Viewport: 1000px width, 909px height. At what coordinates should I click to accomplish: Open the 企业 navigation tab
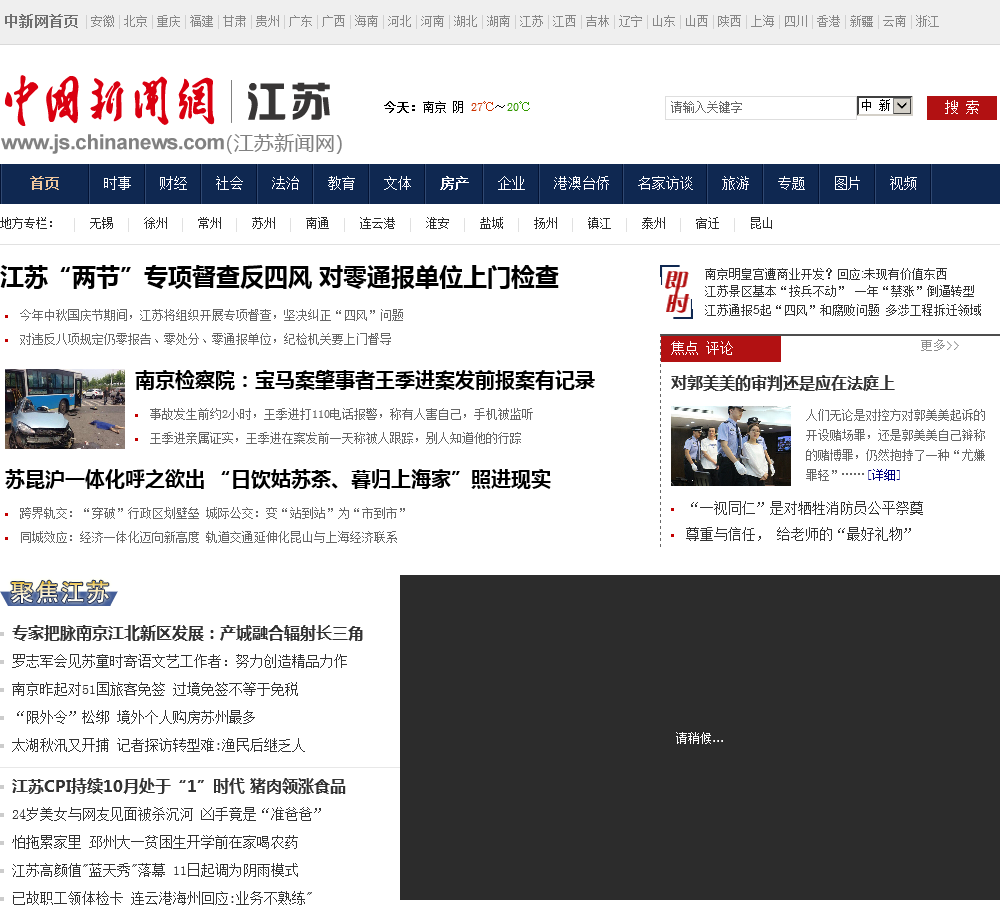[x=511, y=184]
